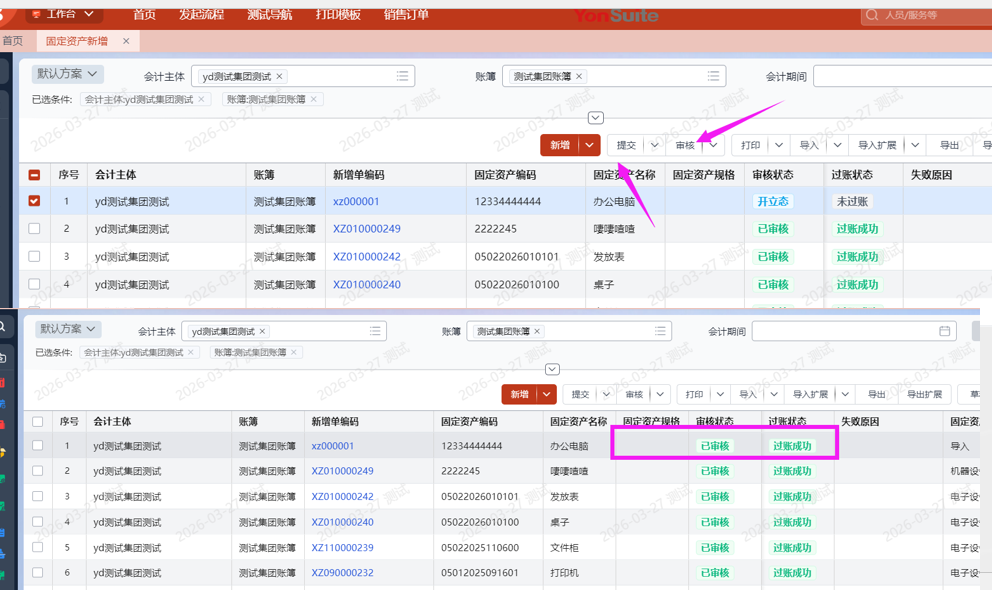
Task: Uncheck the ticked checkbox on the 开立态 row
Action: 34,201
